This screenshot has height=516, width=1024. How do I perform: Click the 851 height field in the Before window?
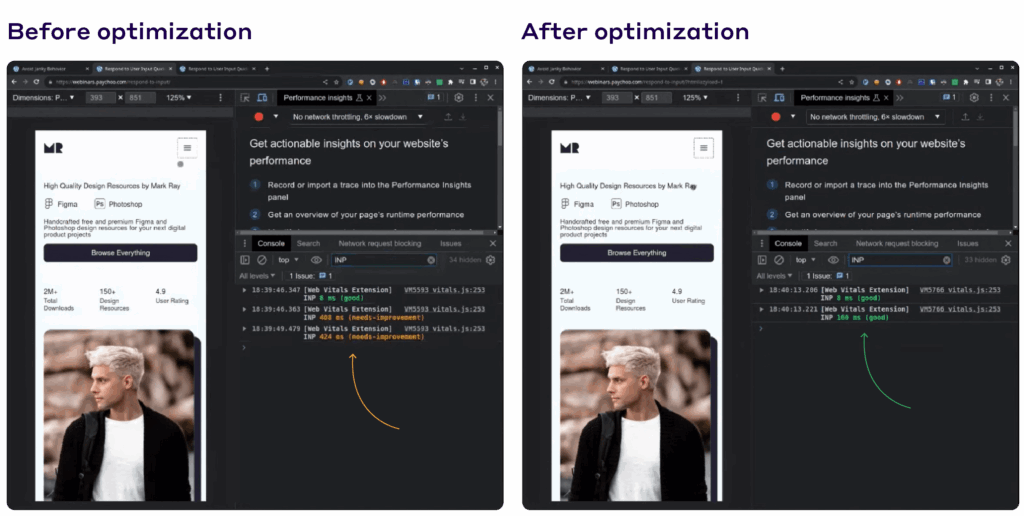140,98
